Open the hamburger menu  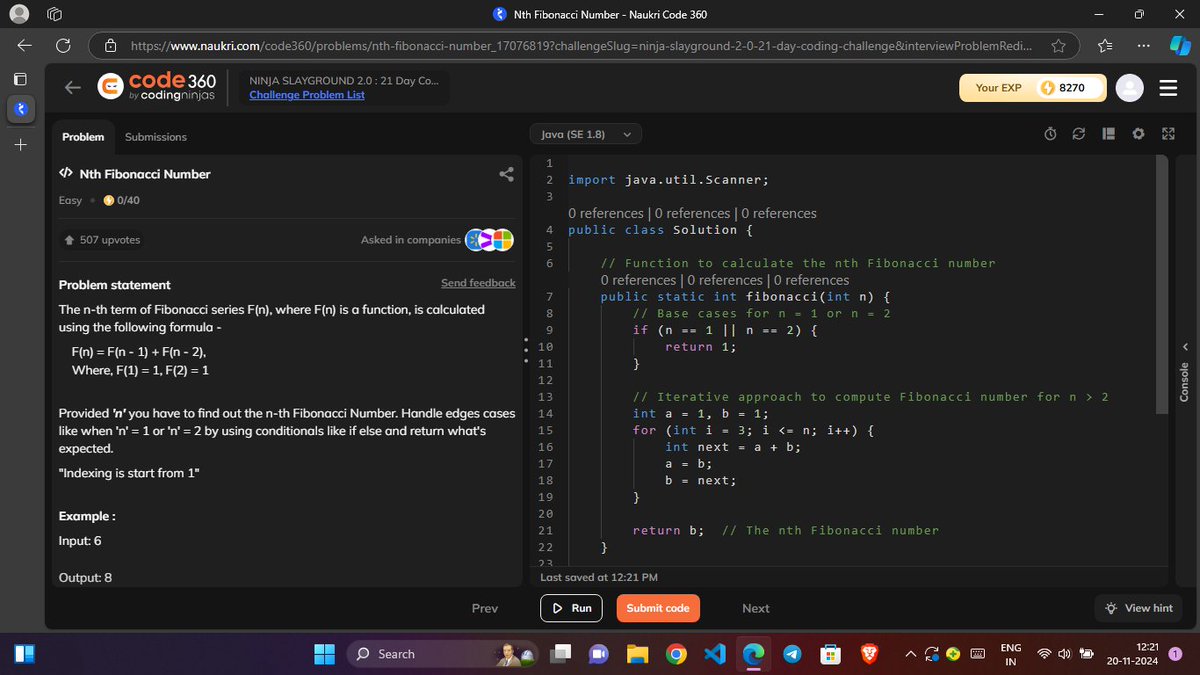[x=1168, y=88]
